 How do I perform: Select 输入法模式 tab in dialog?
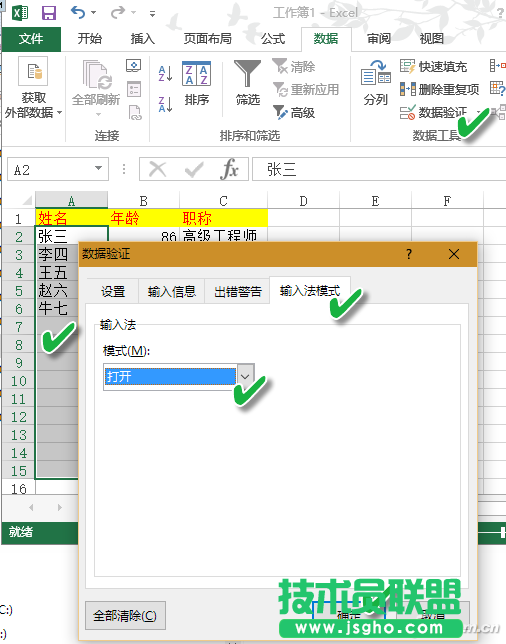pyautogui.click(x=310, y=291)
